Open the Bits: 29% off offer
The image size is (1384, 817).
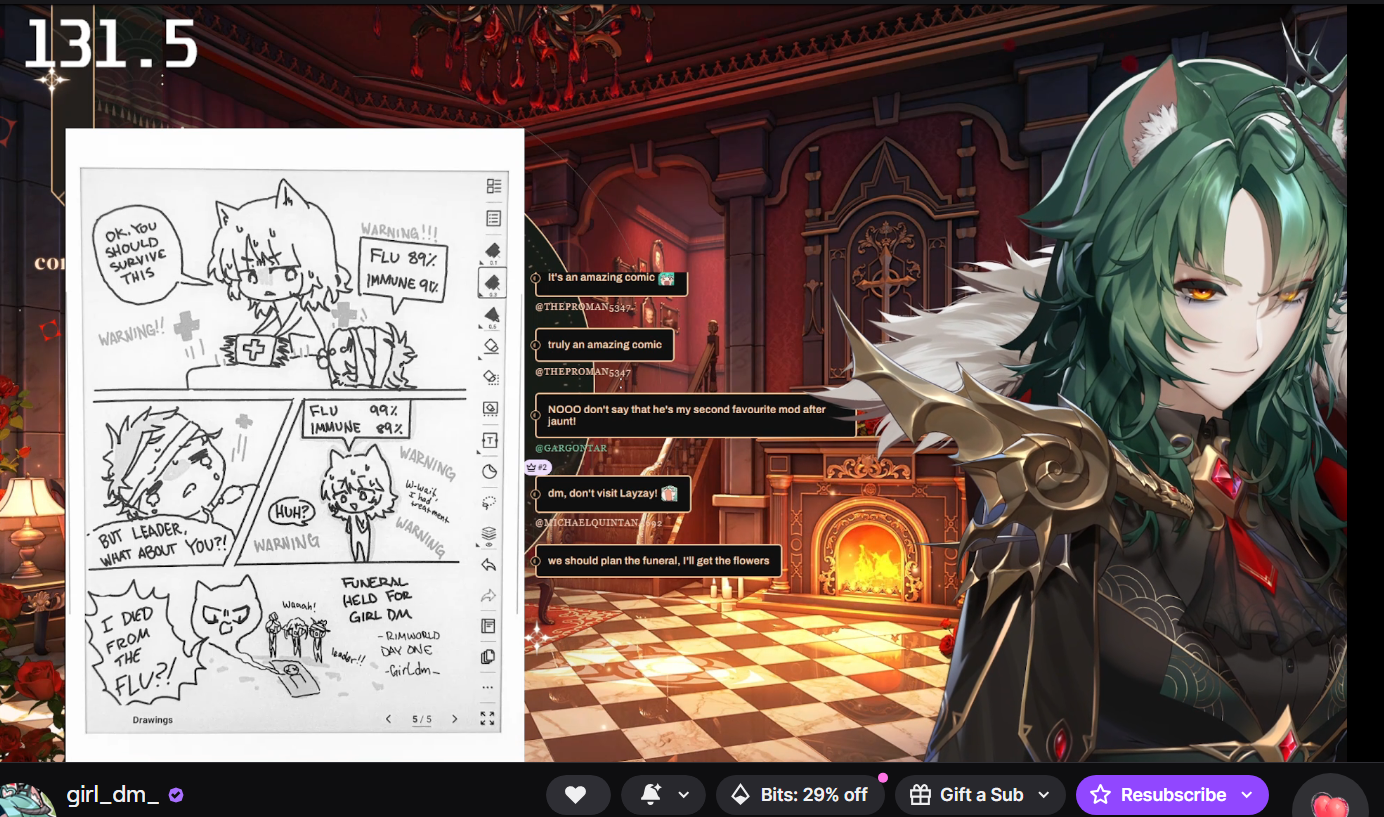coord(800,795)
